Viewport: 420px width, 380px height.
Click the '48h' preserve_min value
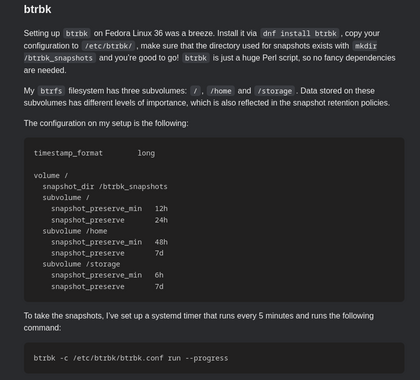click(161, 242)
